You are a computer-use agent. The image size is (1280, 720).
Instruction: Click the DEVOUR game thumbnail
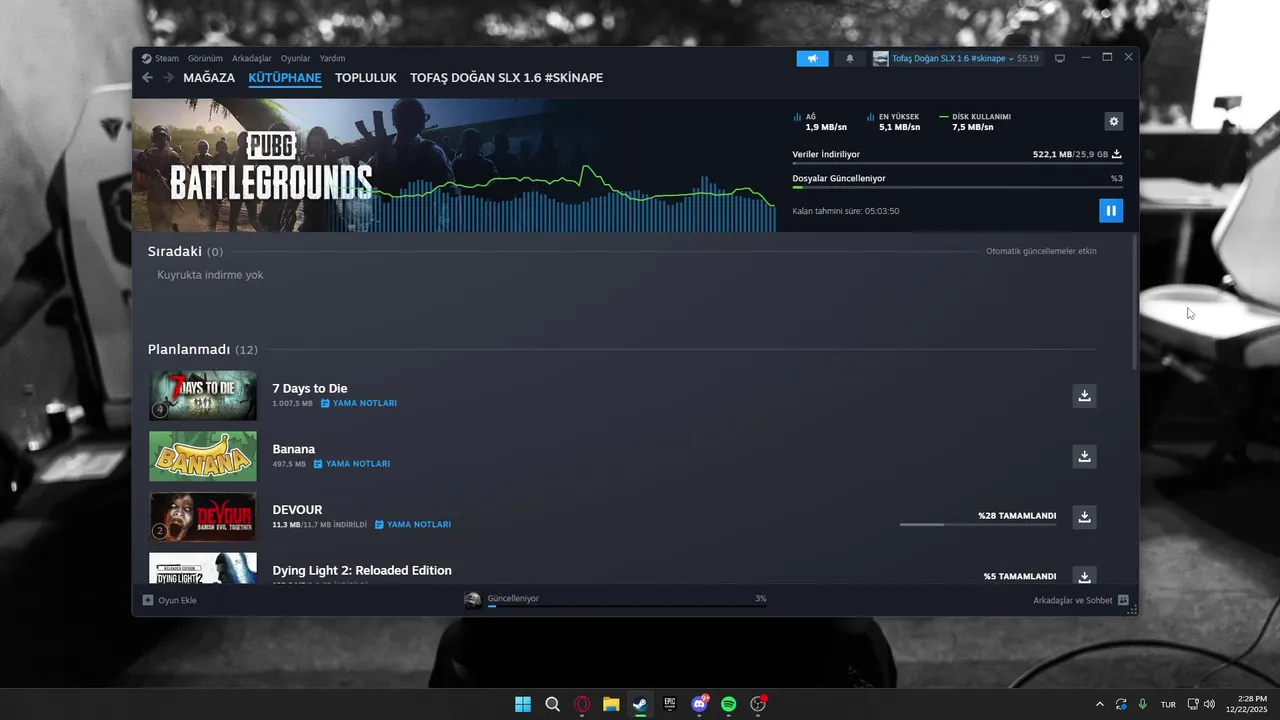coord(203,517)
